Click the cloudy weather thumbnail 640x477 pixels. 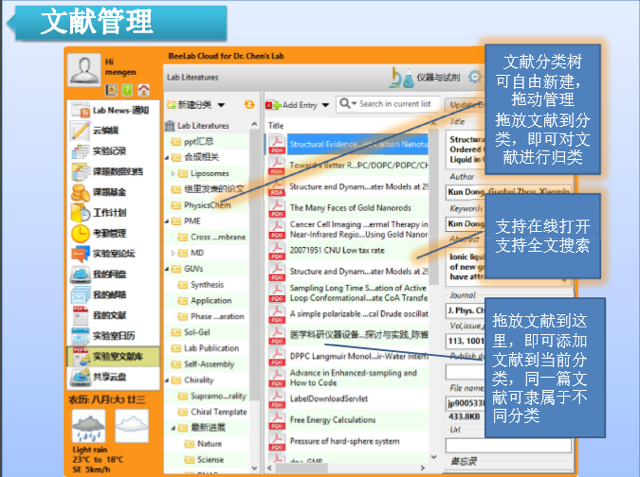132,426
